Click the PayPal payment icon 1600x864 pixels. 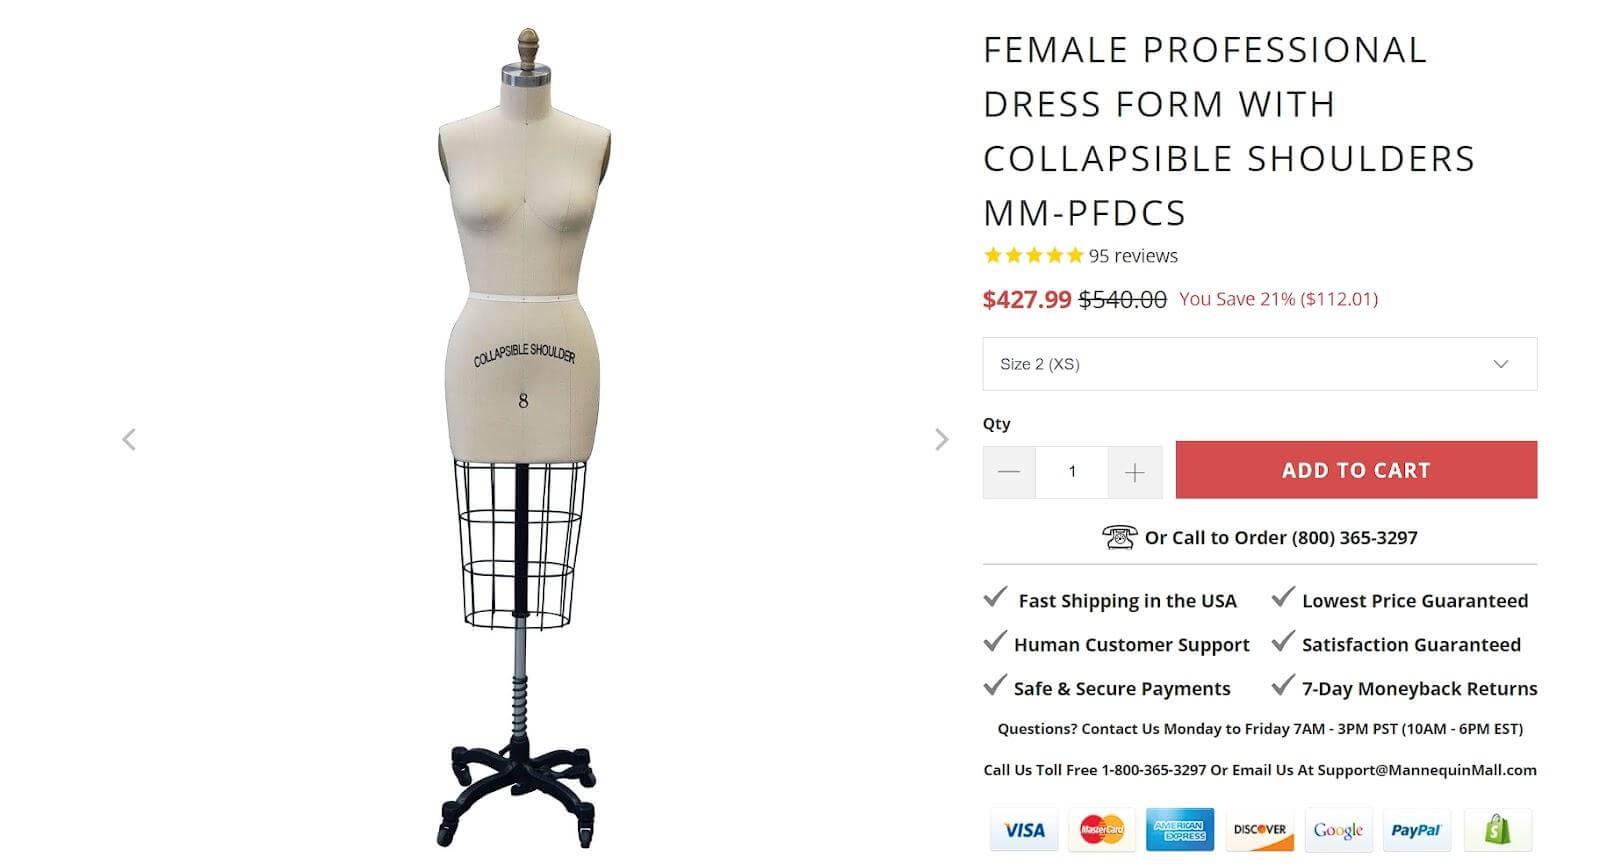1416,830
